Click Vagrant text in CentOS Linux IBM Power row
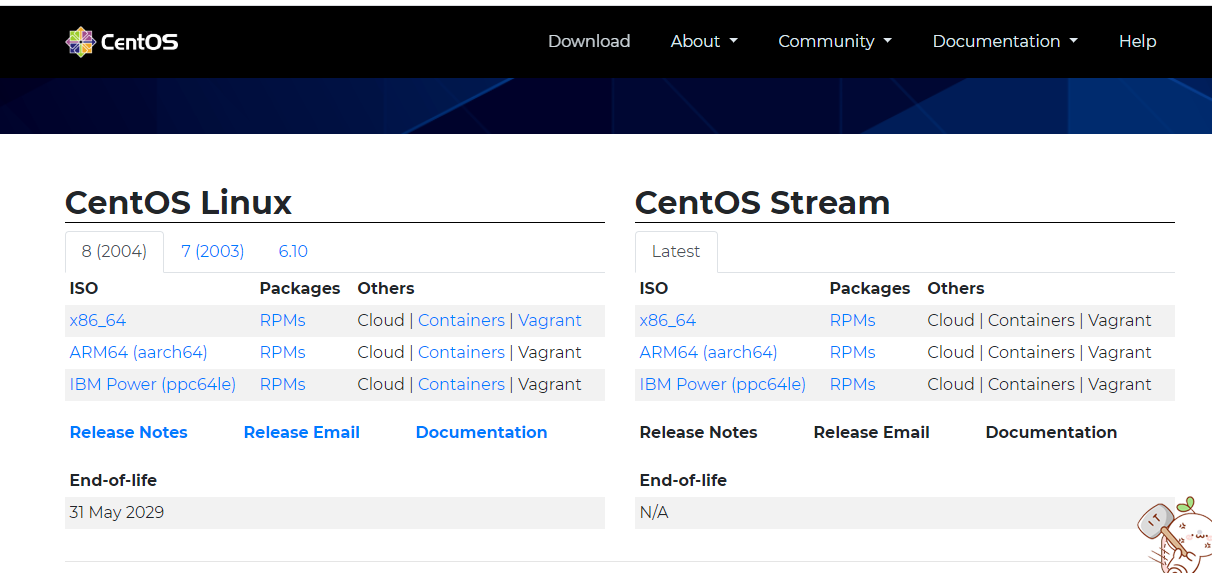This screenshot has width=1212, height=573. tap(550, 384)
